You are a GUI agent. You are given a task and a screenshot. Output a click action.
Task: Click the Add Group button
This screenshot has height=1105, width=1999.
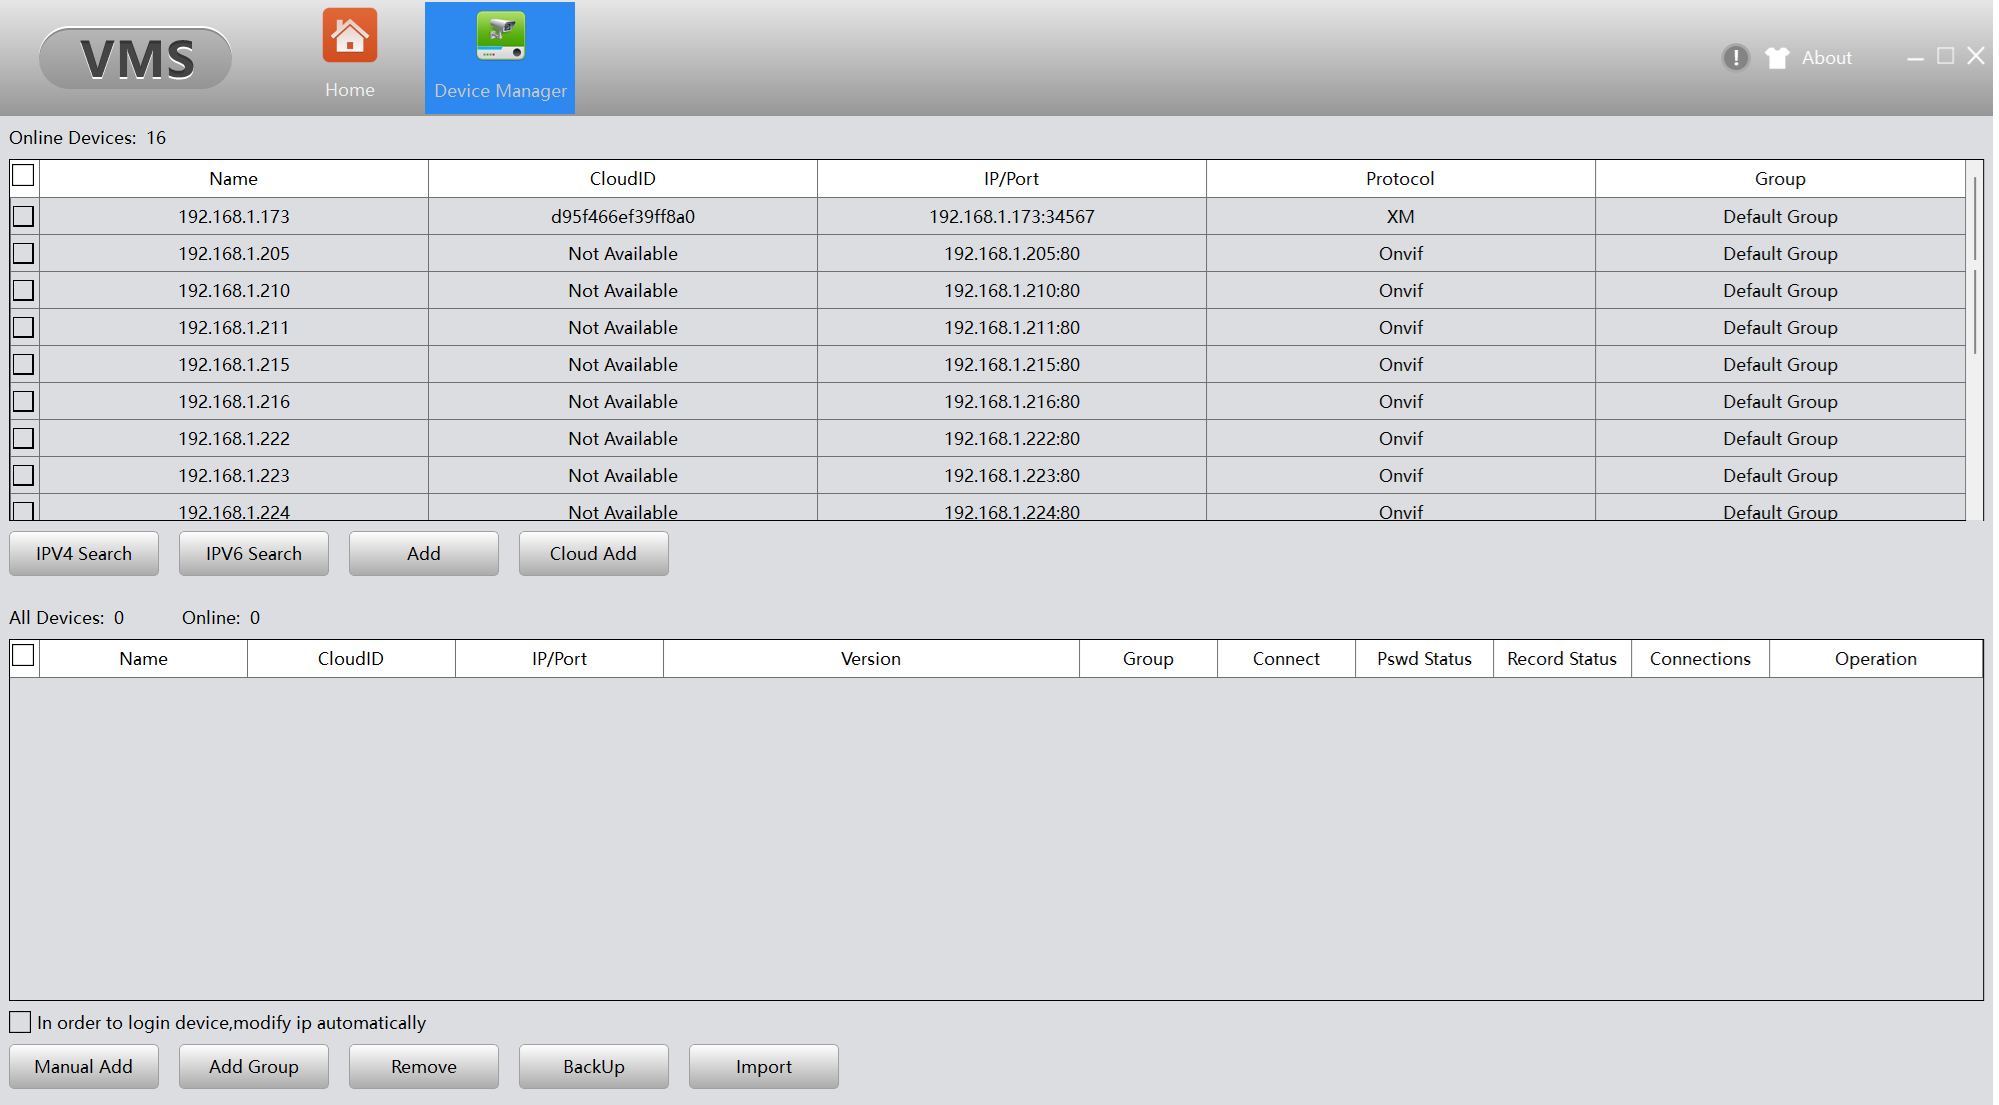click(x=254, y=1066)
